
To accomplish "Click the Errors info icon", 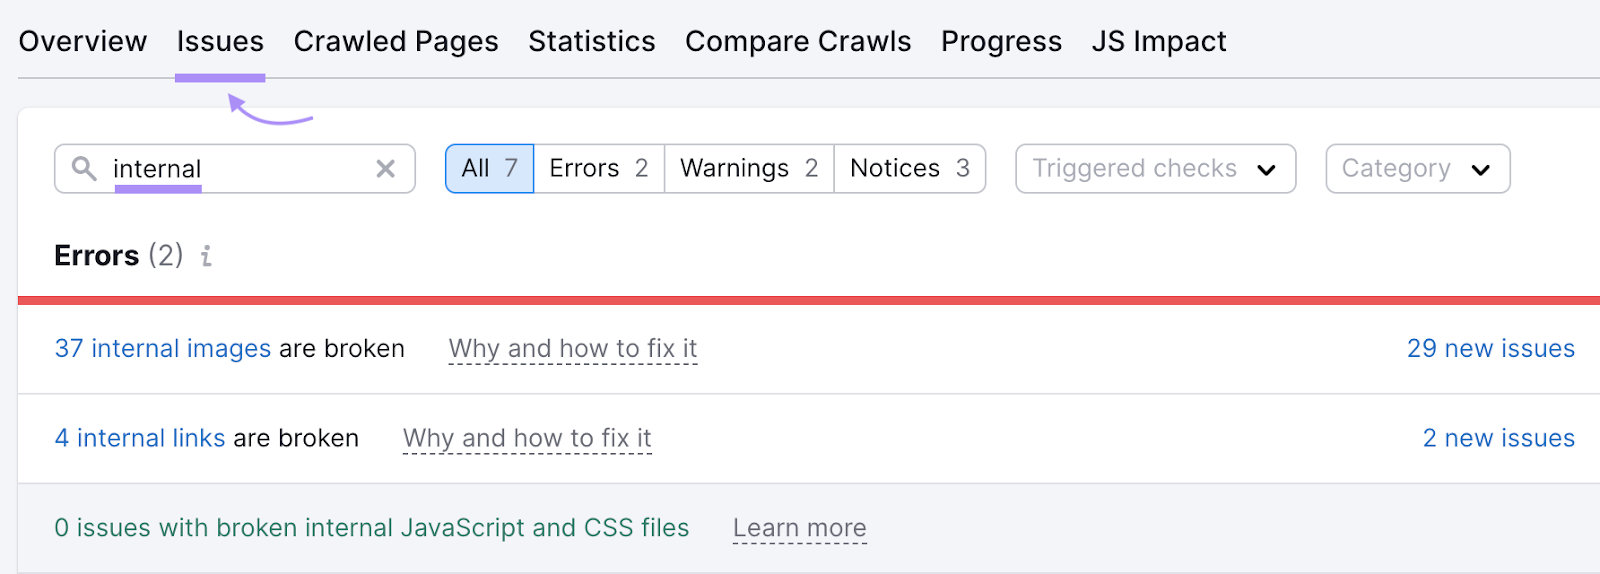I will [x=206, y=257].
